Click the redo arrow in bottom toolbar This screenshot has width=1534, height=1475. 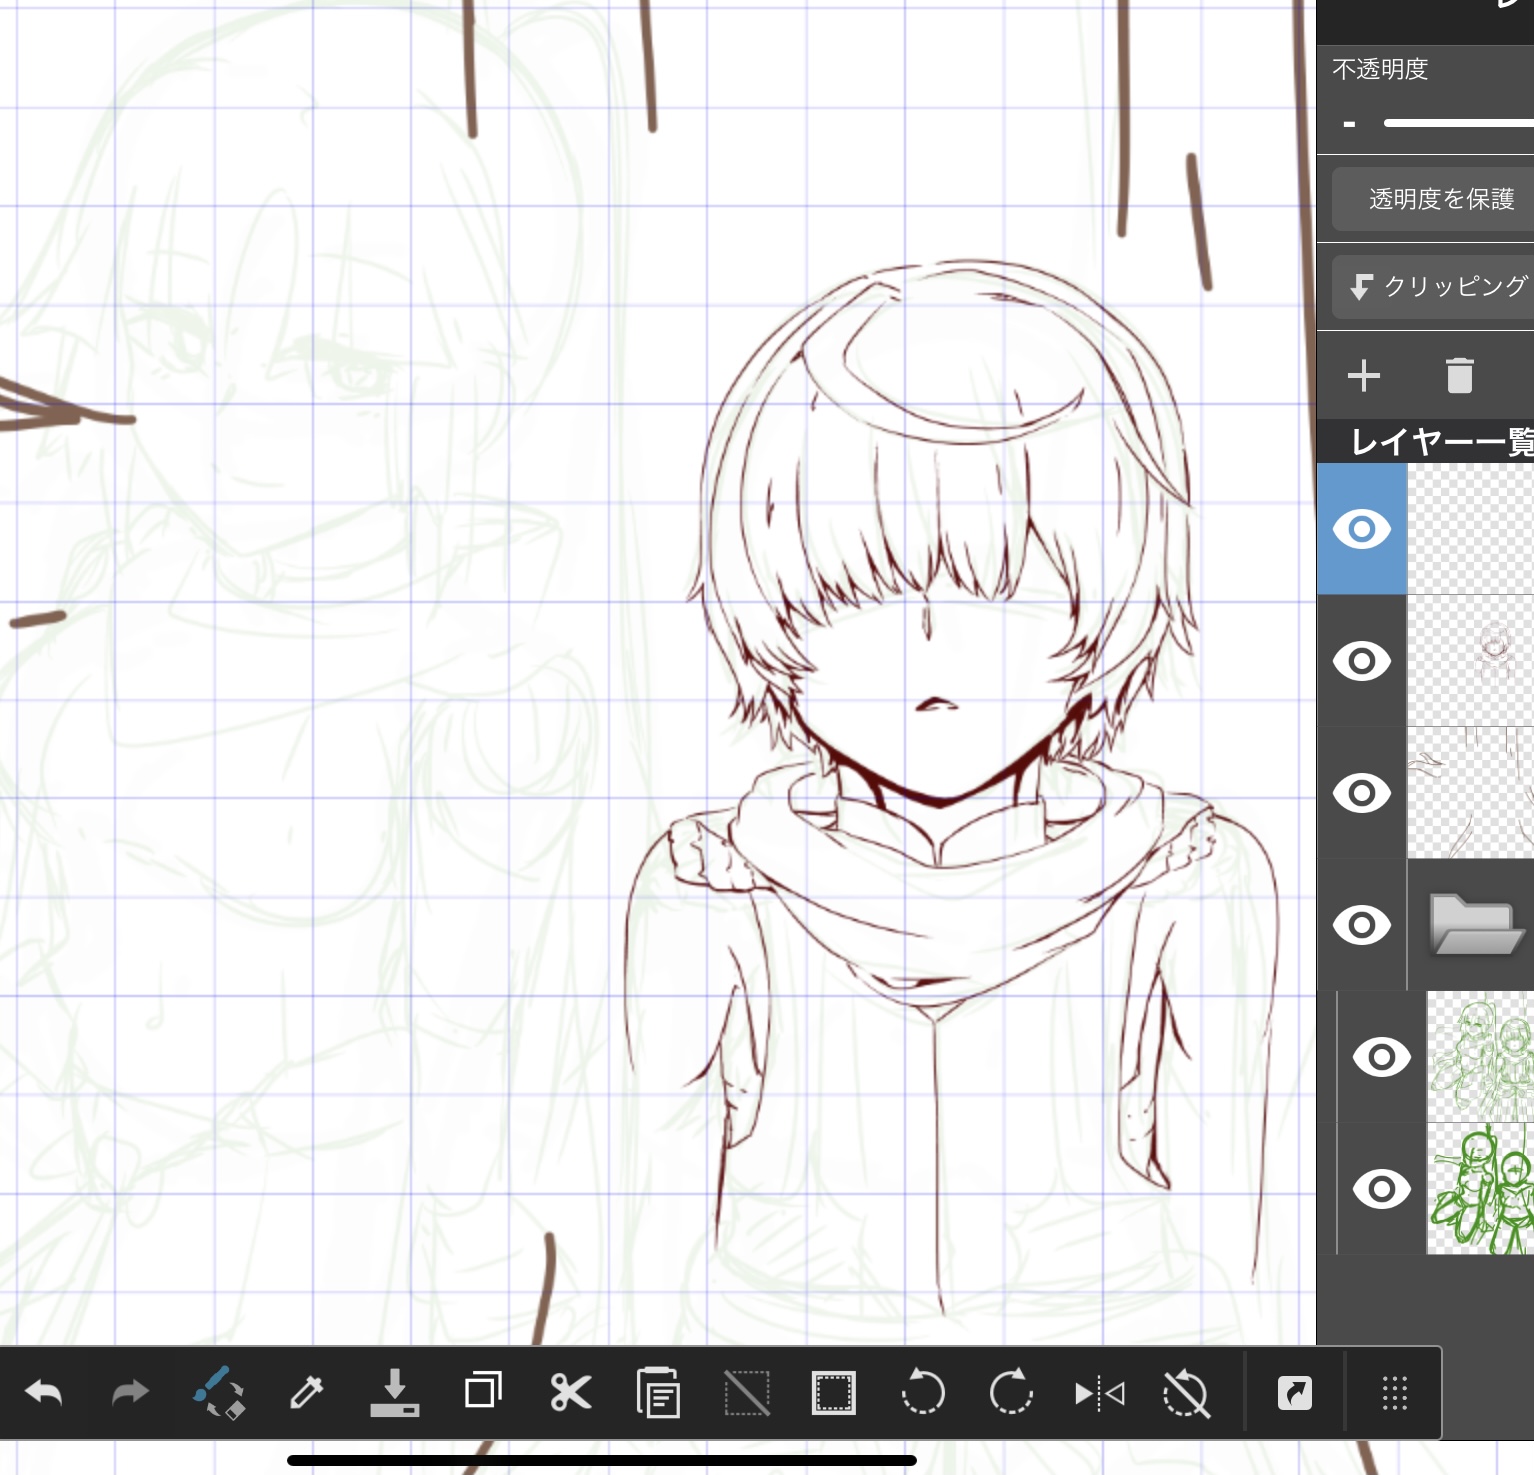[130, 1393]
